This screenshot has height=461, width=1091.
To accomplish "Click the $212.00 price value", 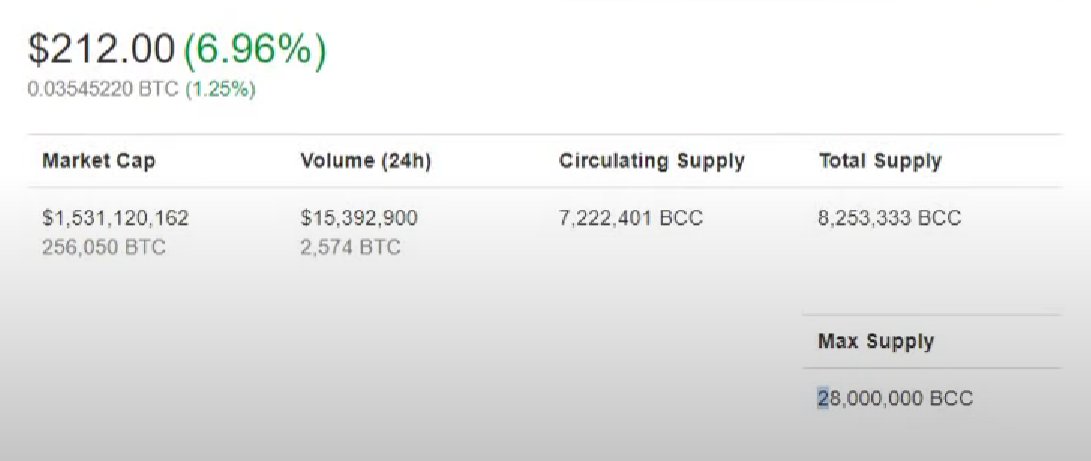I will [101, 50].
